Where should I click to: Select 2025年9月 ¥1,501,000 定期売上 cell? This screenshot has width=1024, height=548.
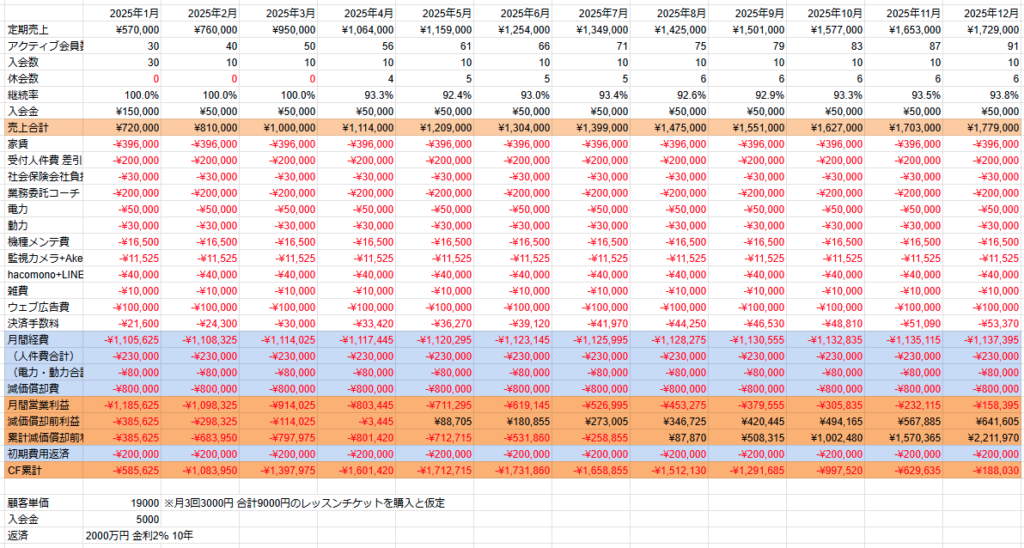point(747,29)
